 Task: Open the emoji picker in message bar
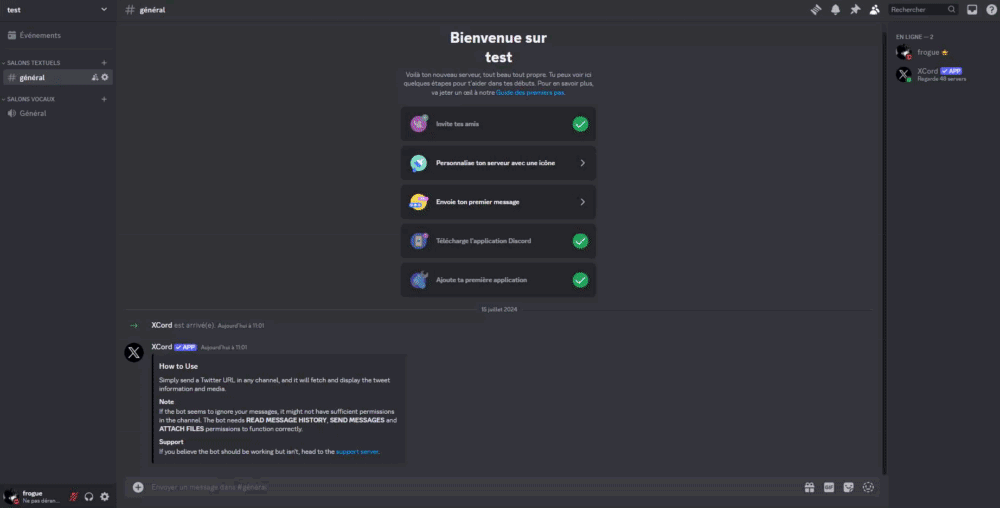(x=868, y=487)
